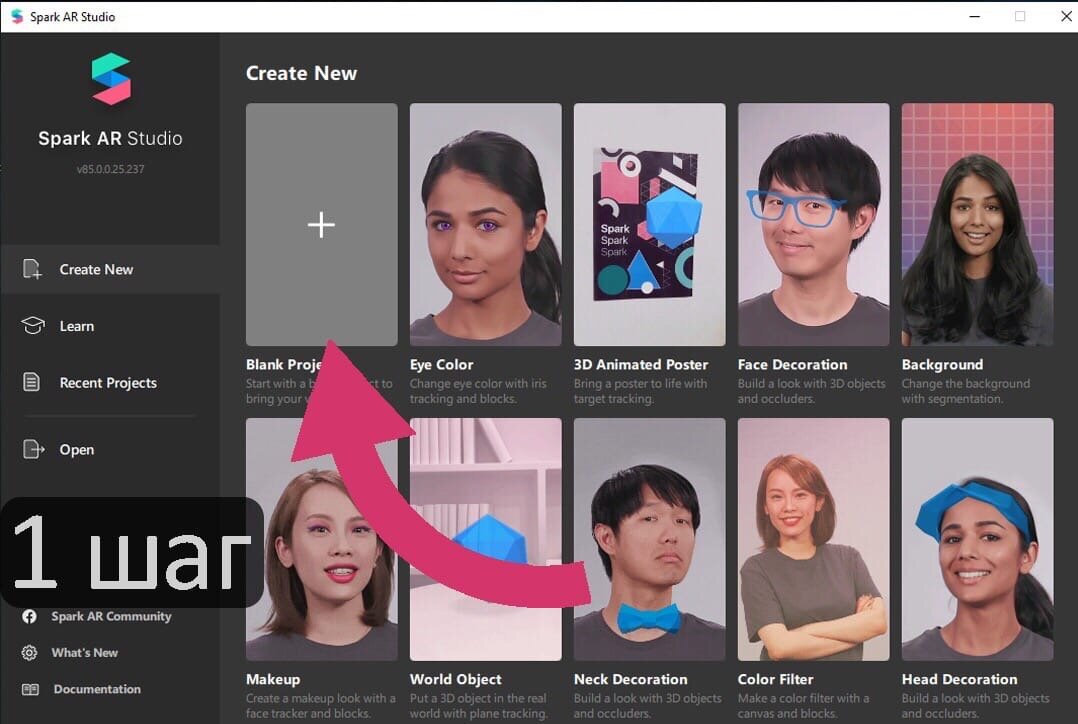1078x724 pixels.
Task: Click the version number v85.0.0.25.237
Action: coord(111,169)
